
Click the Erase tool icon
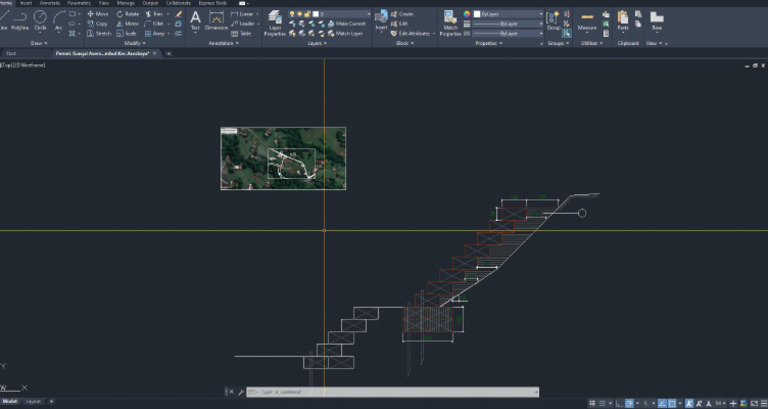pos(178,14)
